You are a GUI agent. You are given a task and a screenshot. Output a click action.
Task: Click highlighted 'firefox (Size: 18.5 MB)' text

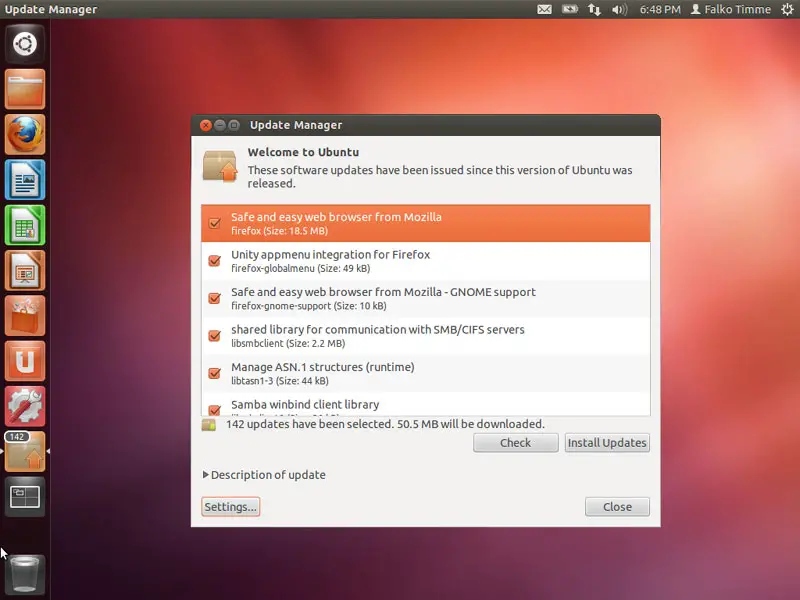tap(280, 231)
